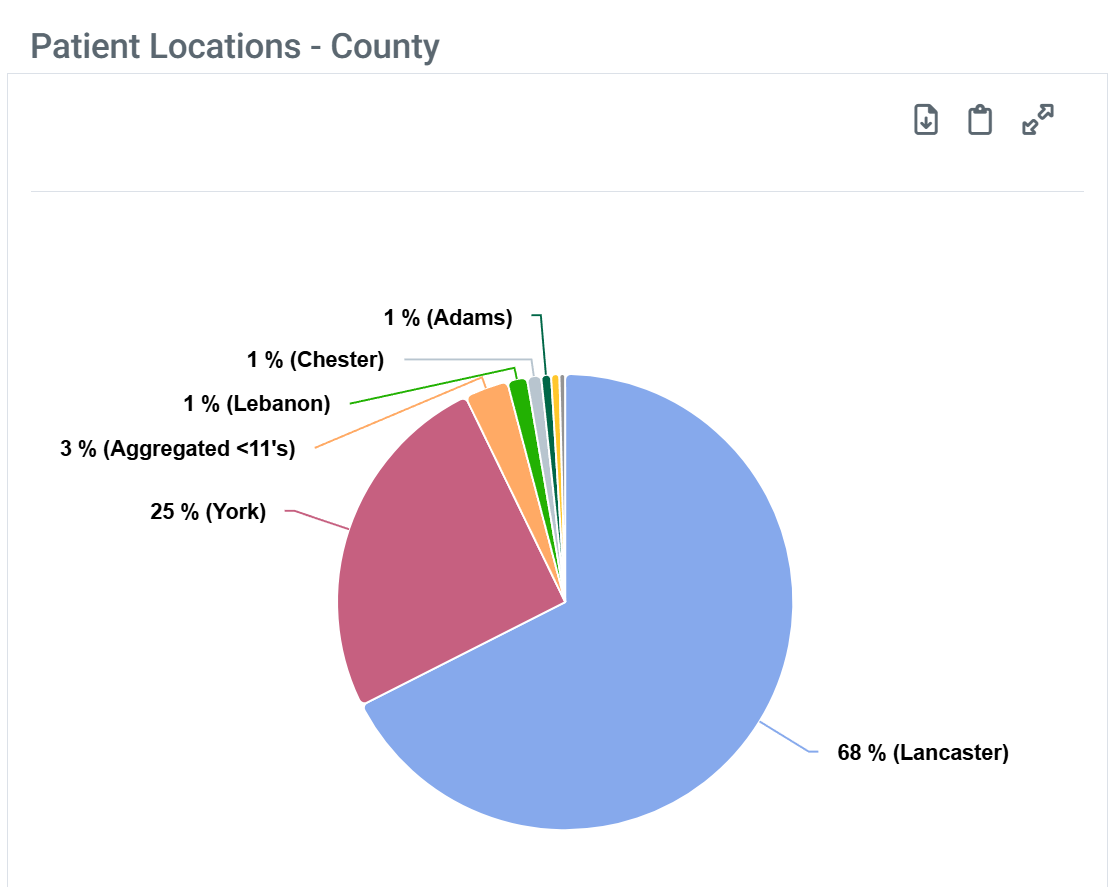Click the download chart icon

click(926, 120)
